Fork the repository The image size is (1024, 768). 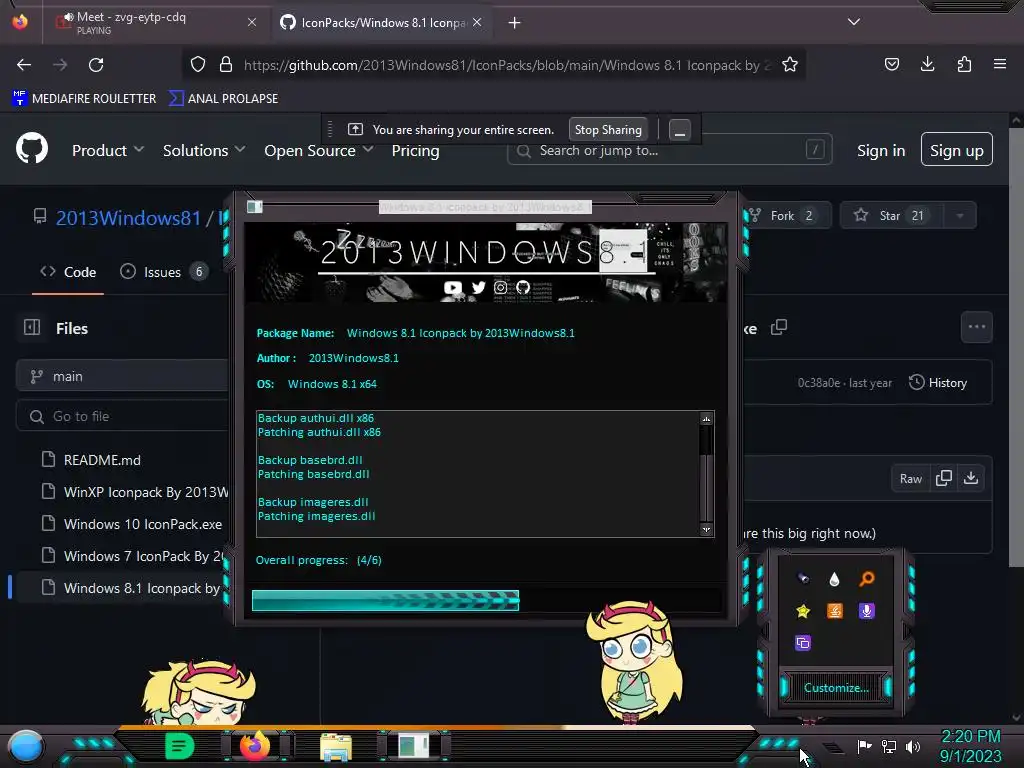pyautogui.click(x=788, y=216)
